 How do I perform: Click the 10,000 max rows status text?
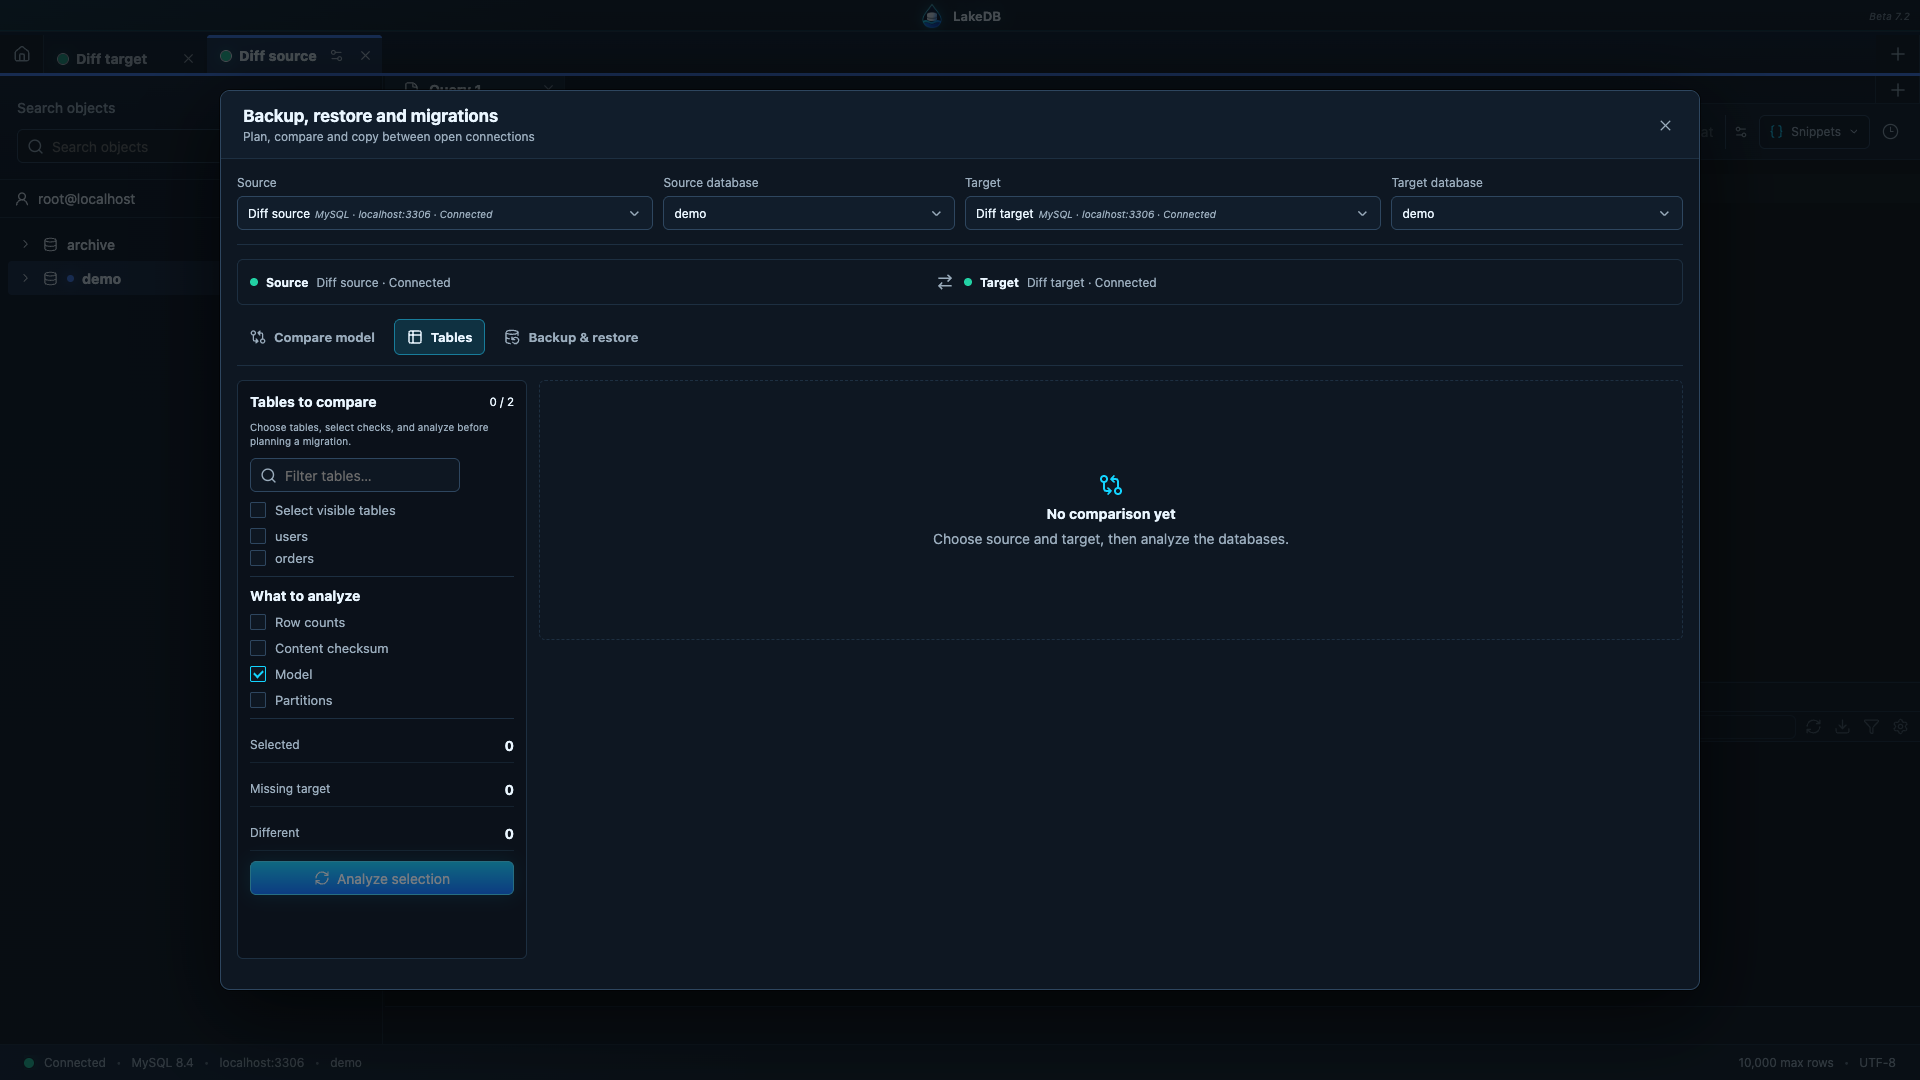[1786, 1063]
